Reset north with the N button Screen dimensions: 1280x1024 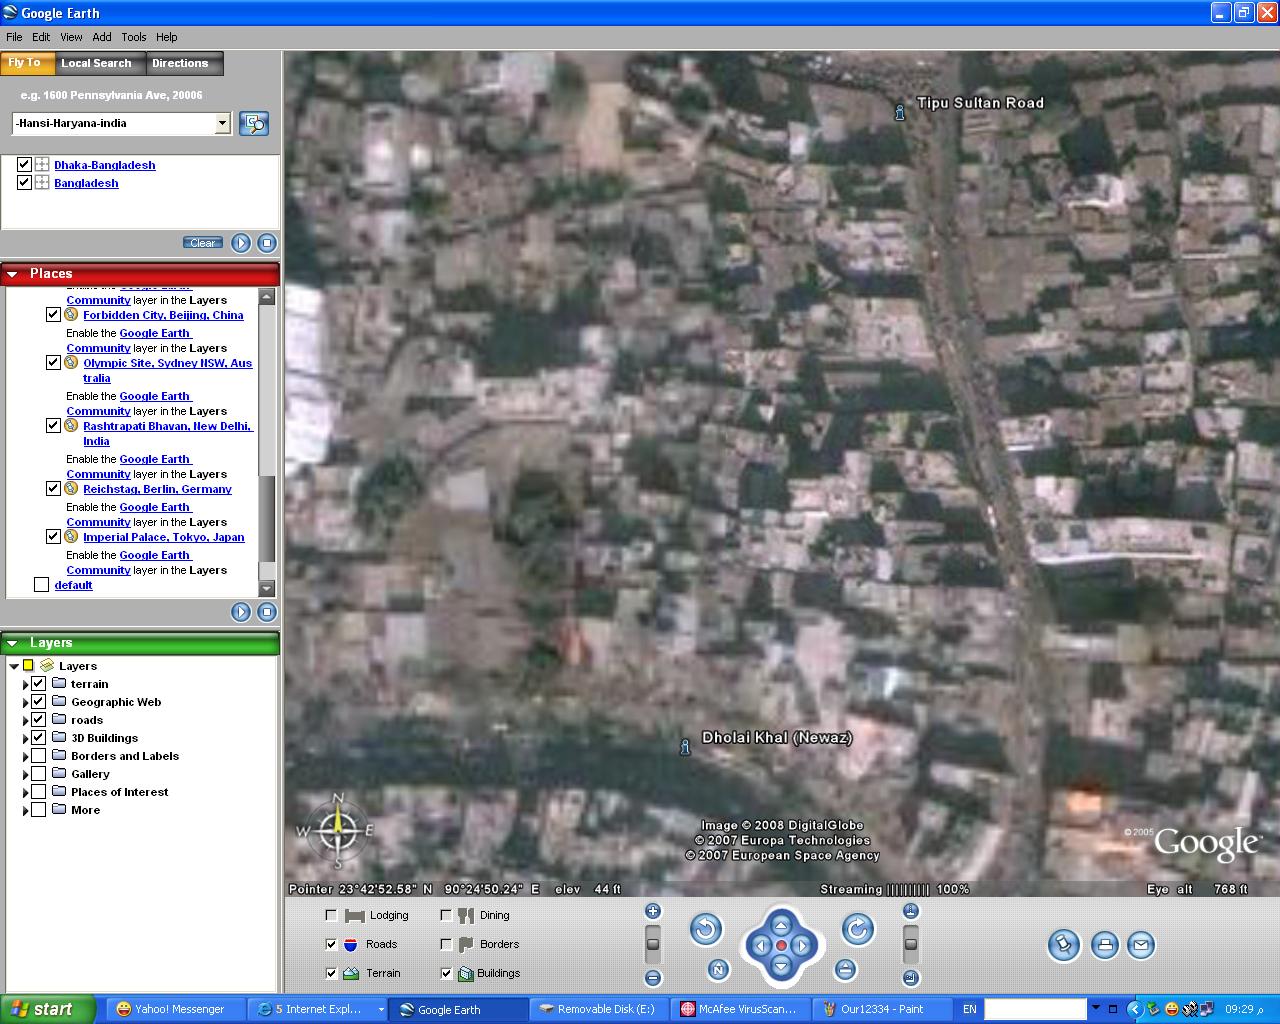click(718, 969)
